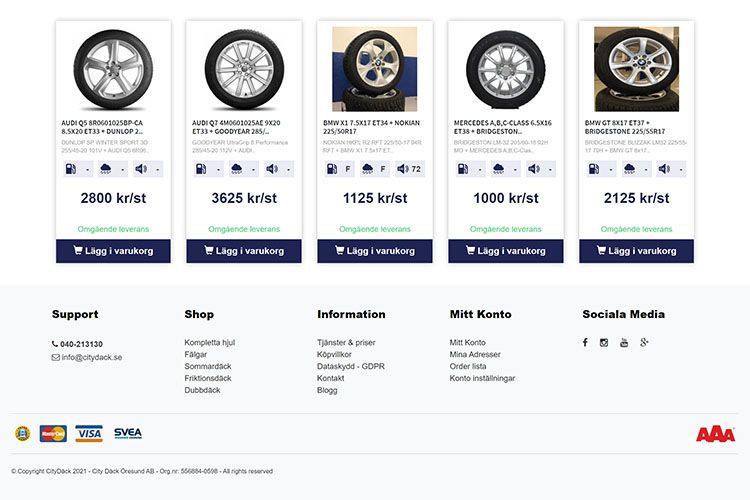Viewport: 750px width, 500px height.
Task: Open the Facebook social media icon
Action: (585, 343)
